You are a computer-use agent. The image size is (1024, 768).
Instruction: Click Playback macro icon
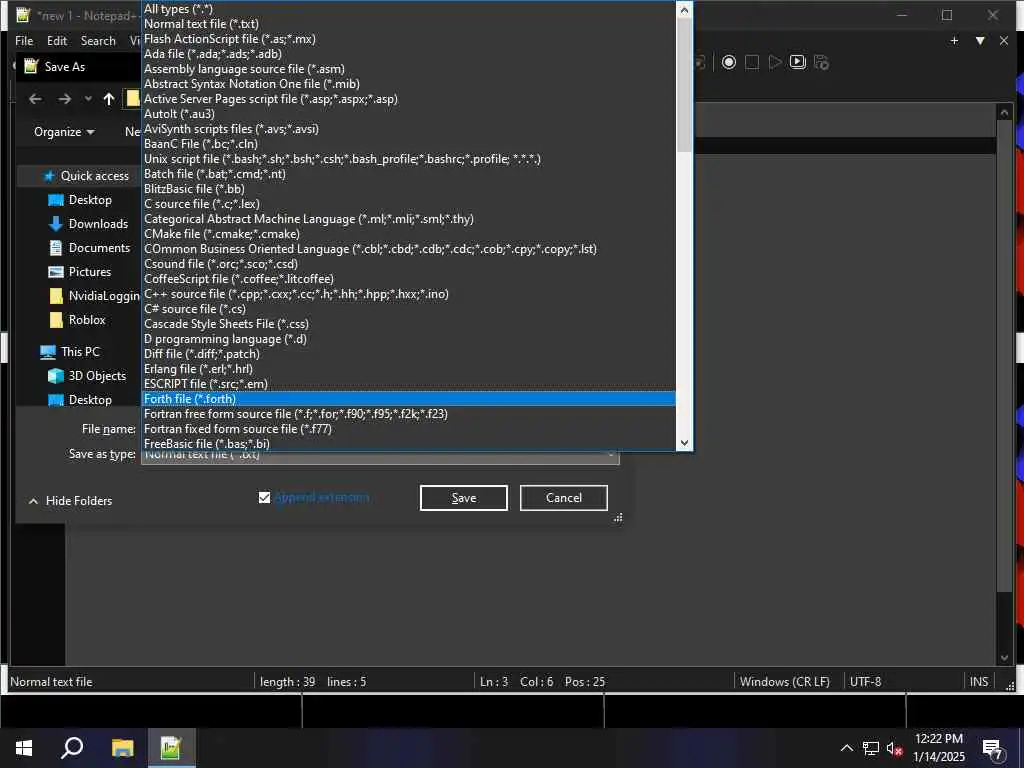point(775,63)
